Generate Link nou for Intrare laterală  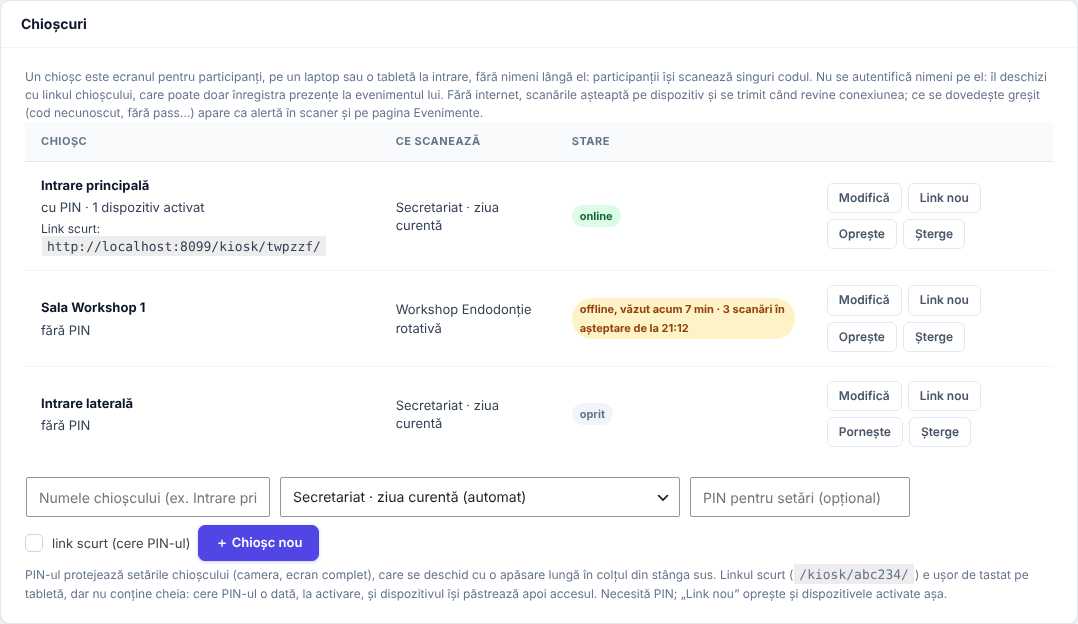tap(944, 396)
